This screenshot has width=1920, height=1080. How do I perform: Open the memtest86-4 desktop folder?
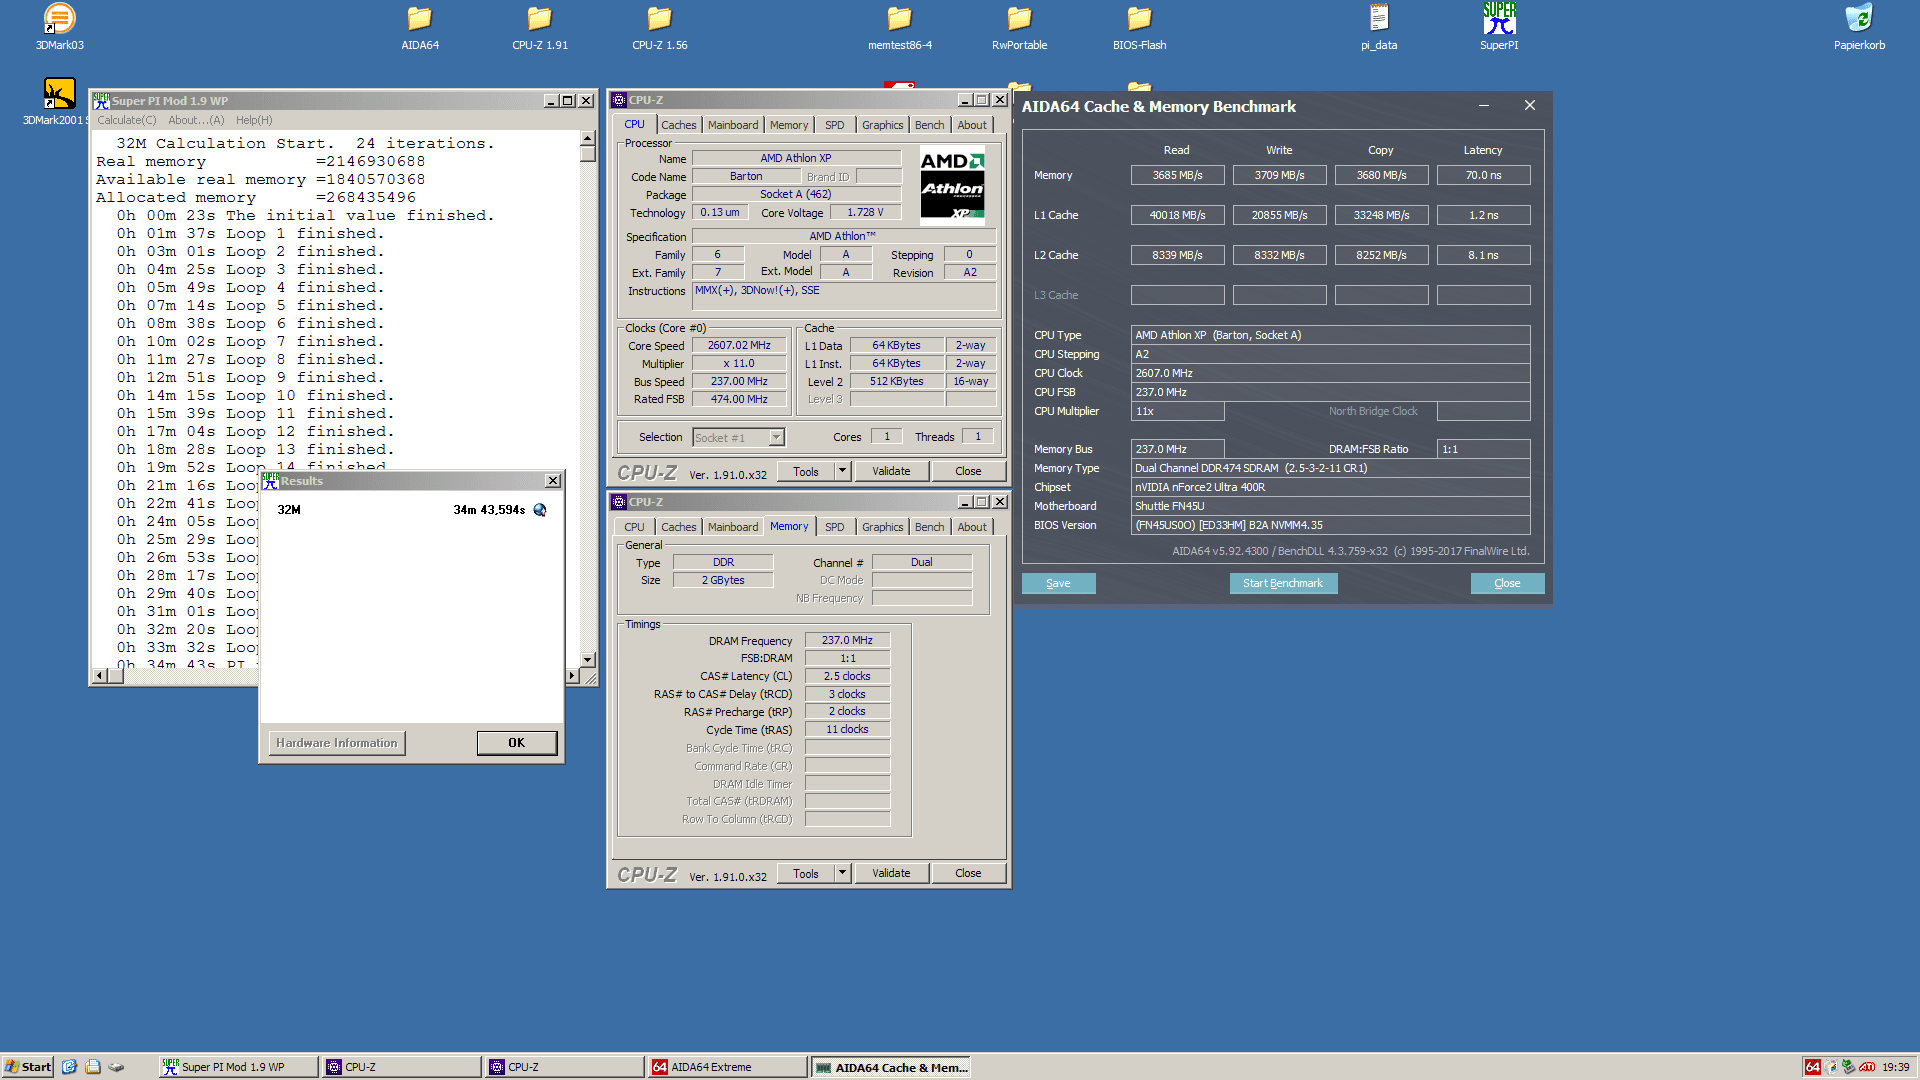pos(900,27)
